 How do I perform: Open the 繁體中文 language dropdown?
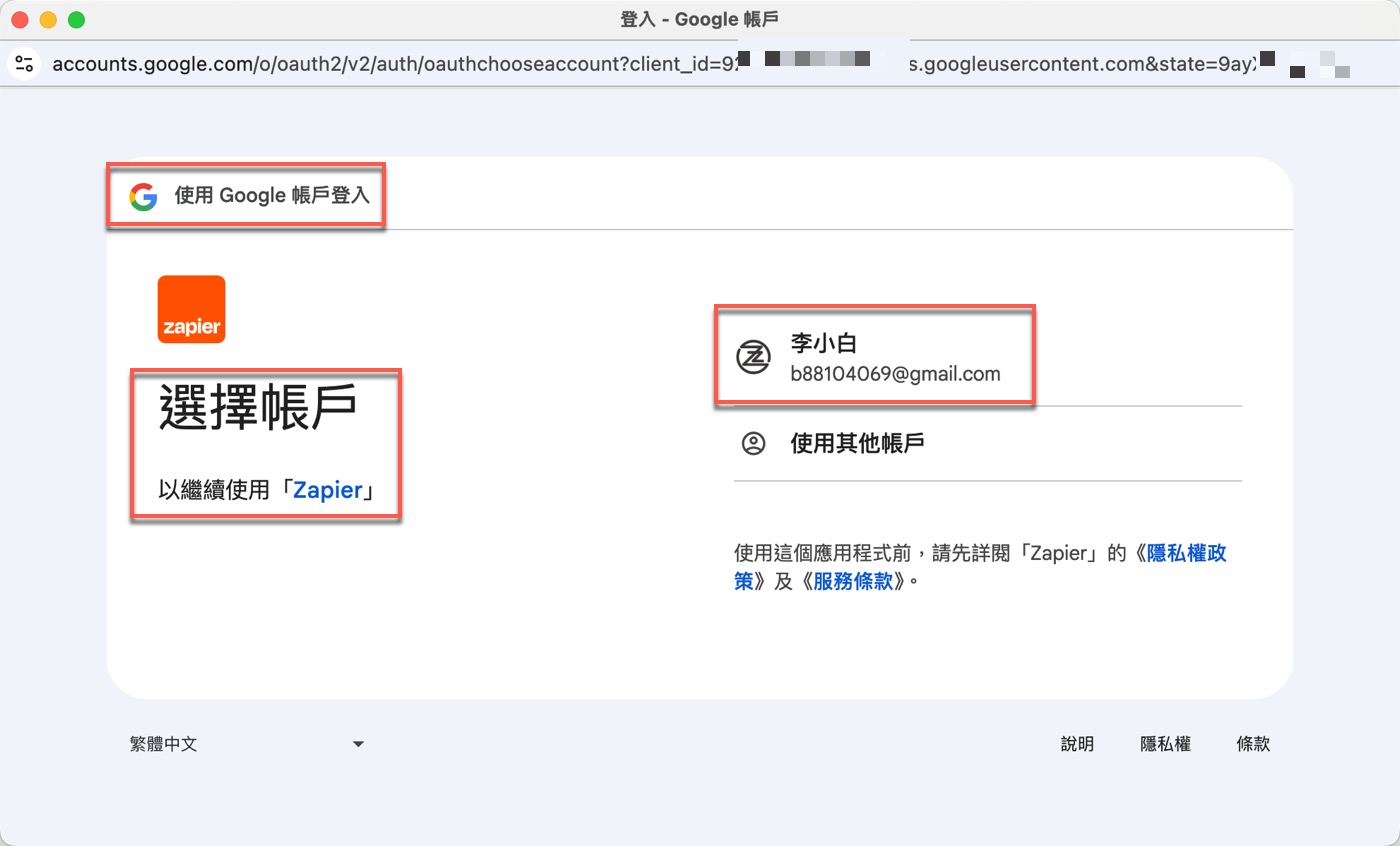tap(246, 744)
